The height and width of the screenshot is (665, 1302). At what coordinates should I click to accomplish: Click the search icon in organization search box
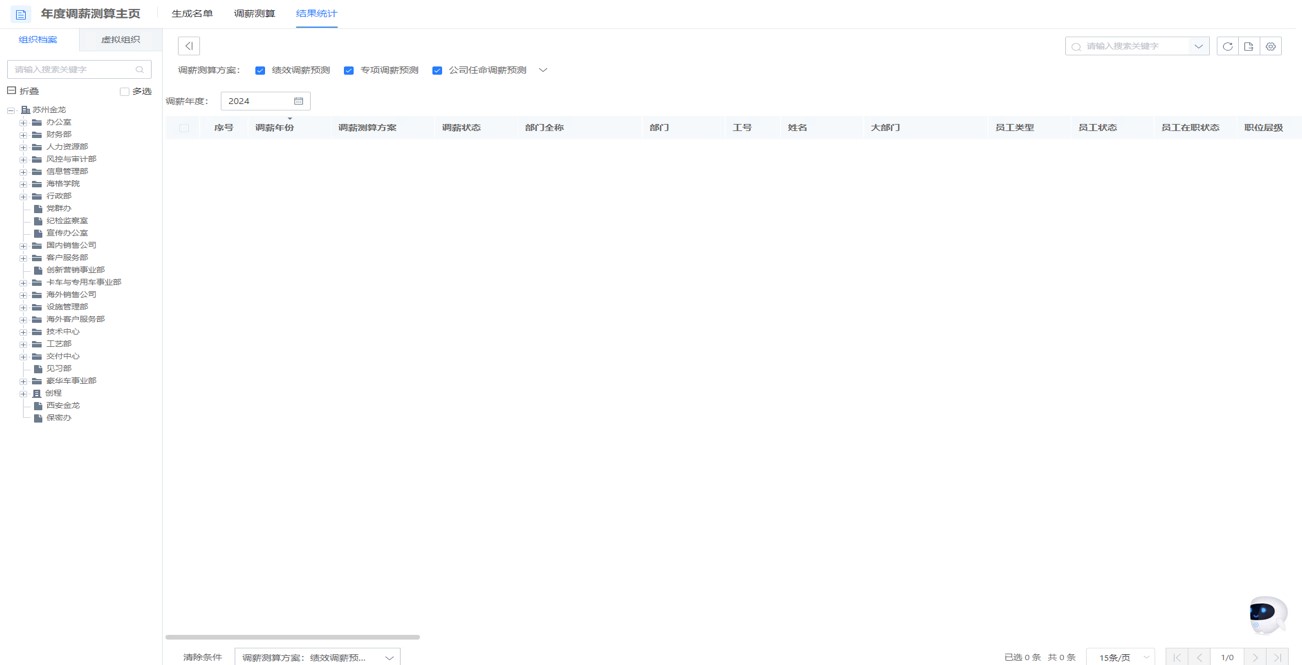pos(140,70)
